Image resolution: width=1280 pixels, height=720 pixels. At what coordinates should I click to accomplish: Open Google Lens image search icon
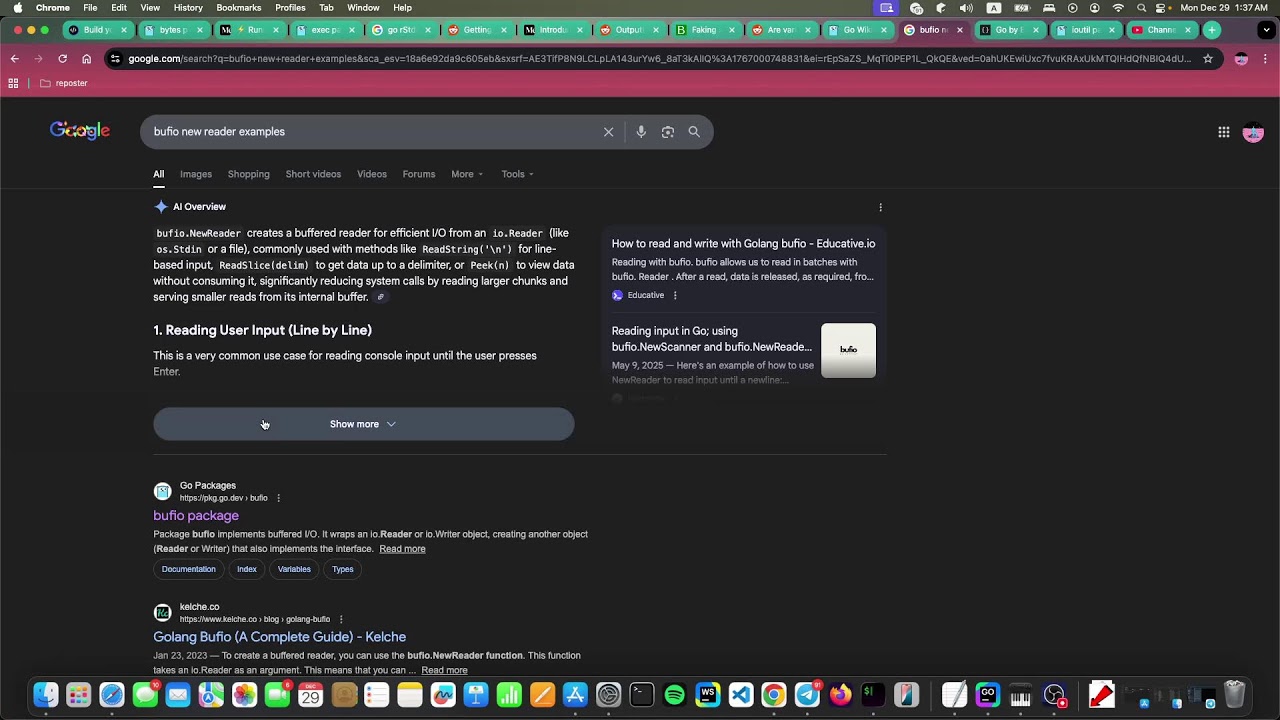[x=668, y=132]
